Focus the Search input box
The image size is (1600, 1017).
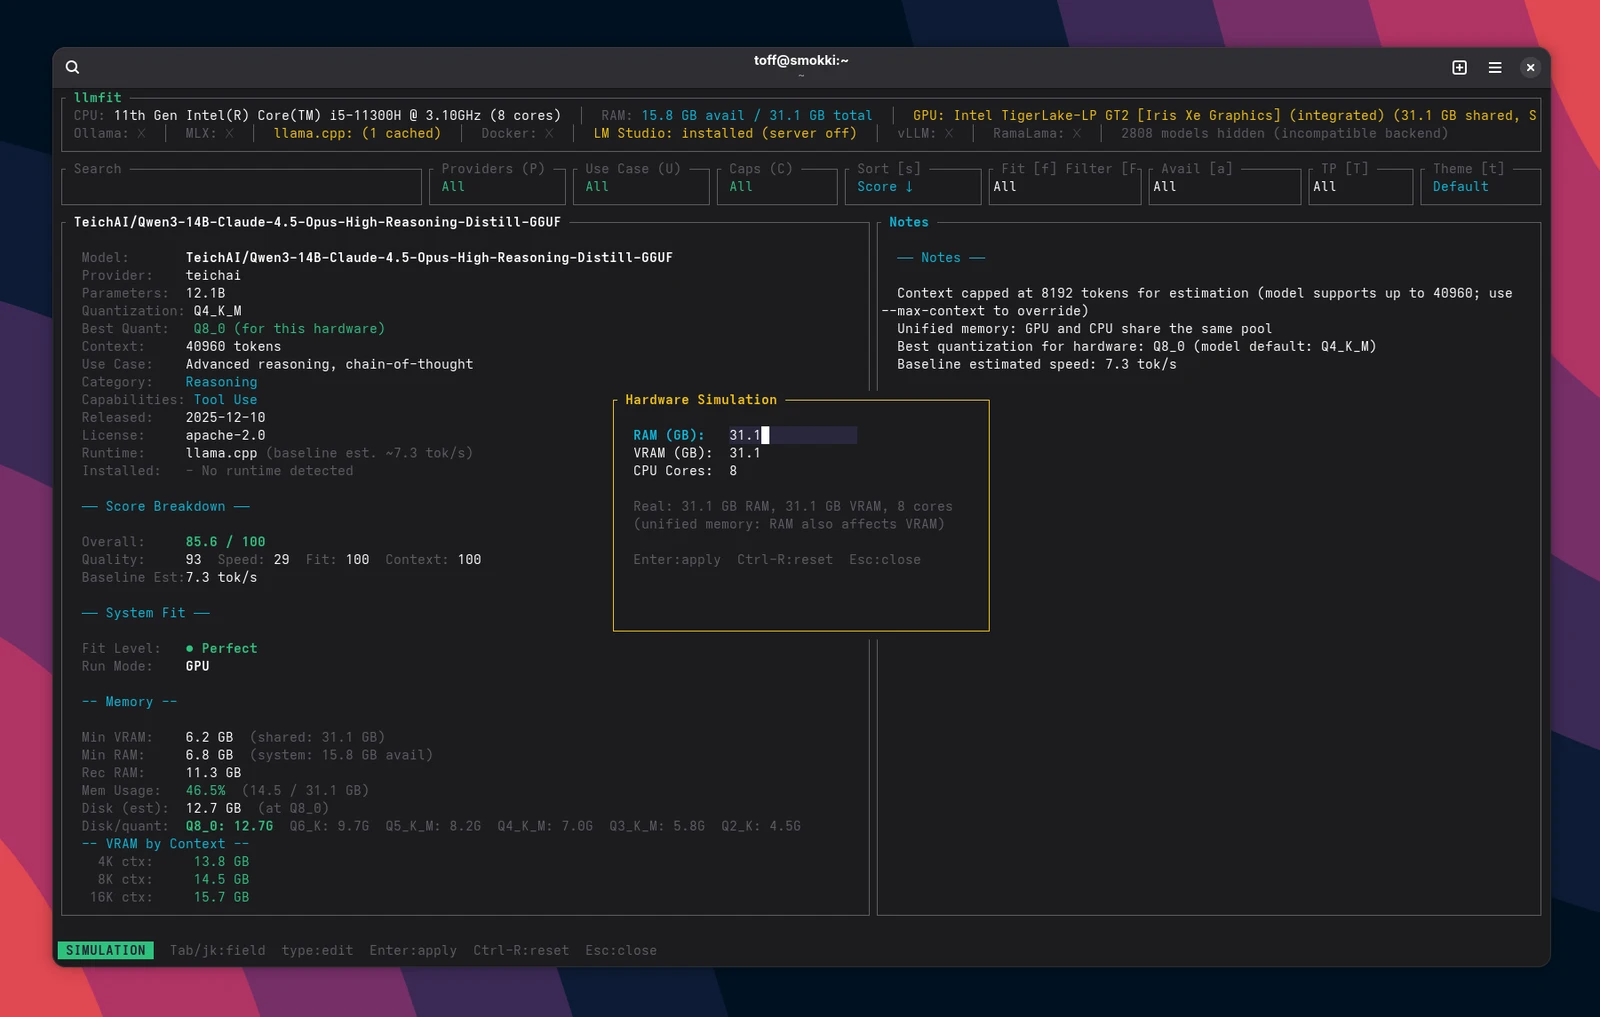[x=241, y=186]
